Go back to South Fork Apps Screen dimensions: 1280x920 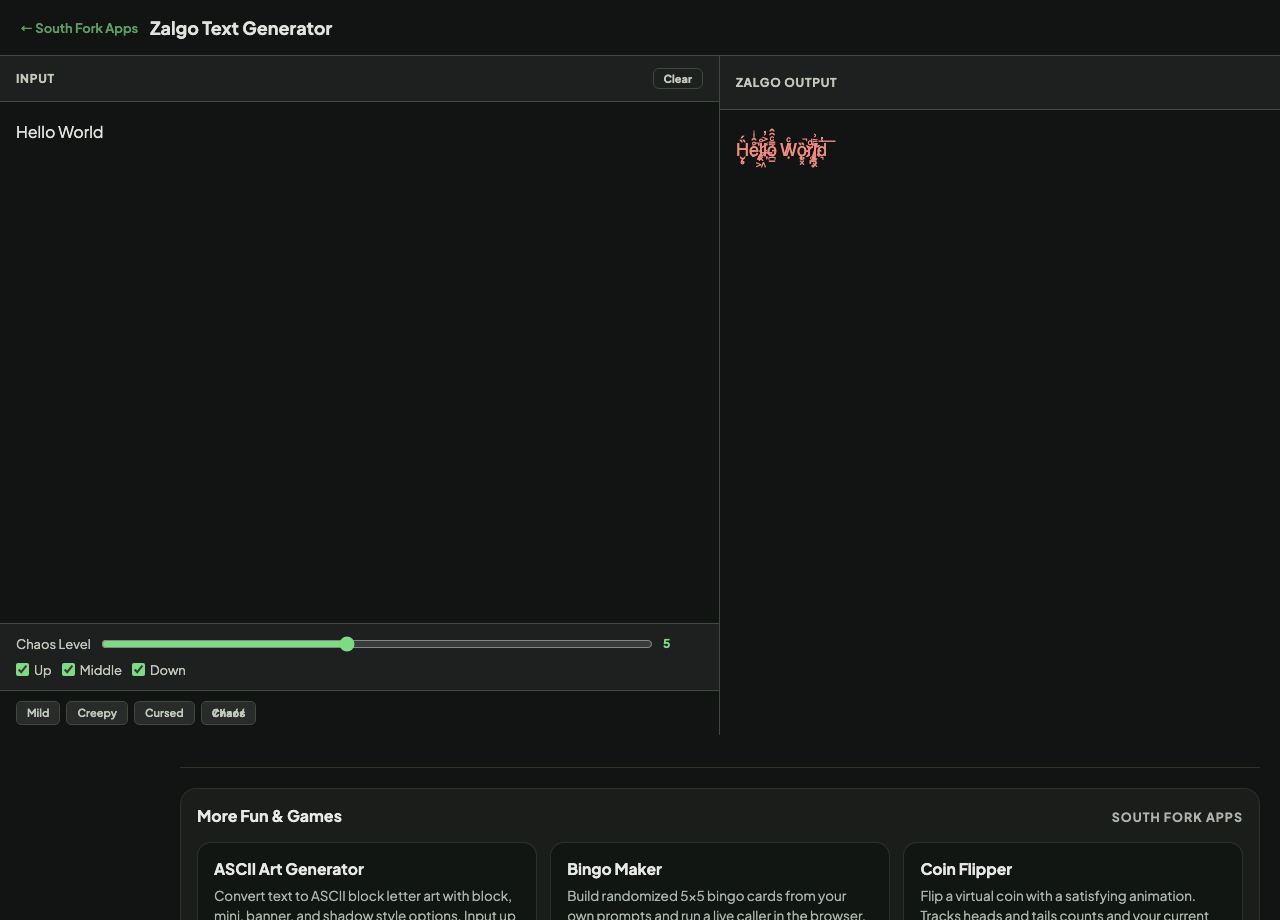(x=79, y=28)
